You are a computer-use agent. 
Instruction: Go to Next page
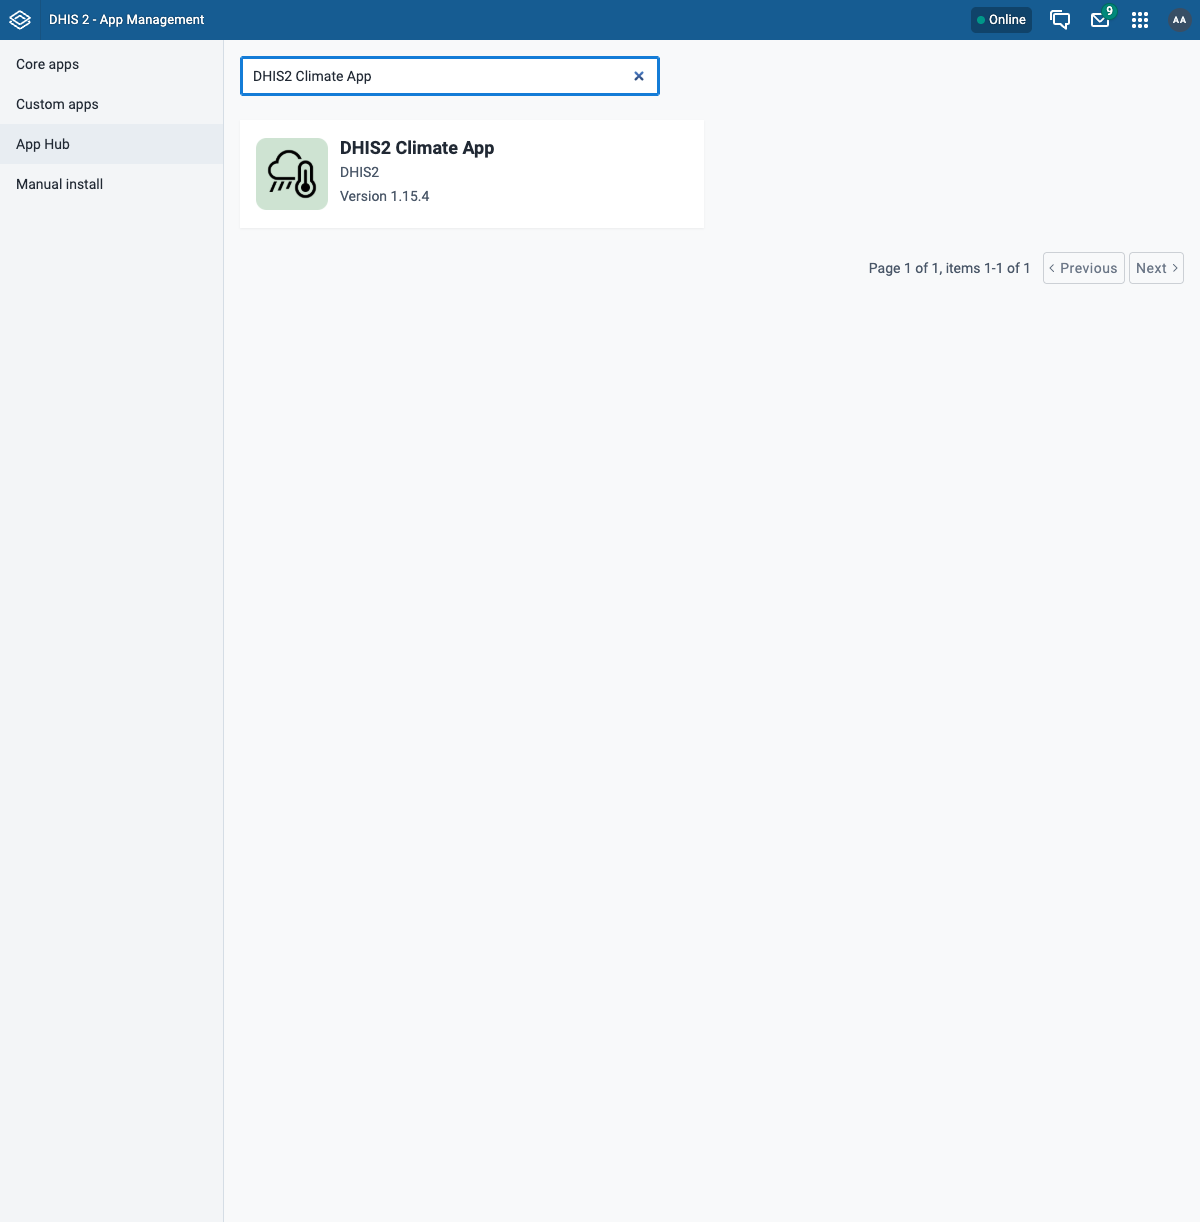pyautogui.click(x=1156, y=268)
